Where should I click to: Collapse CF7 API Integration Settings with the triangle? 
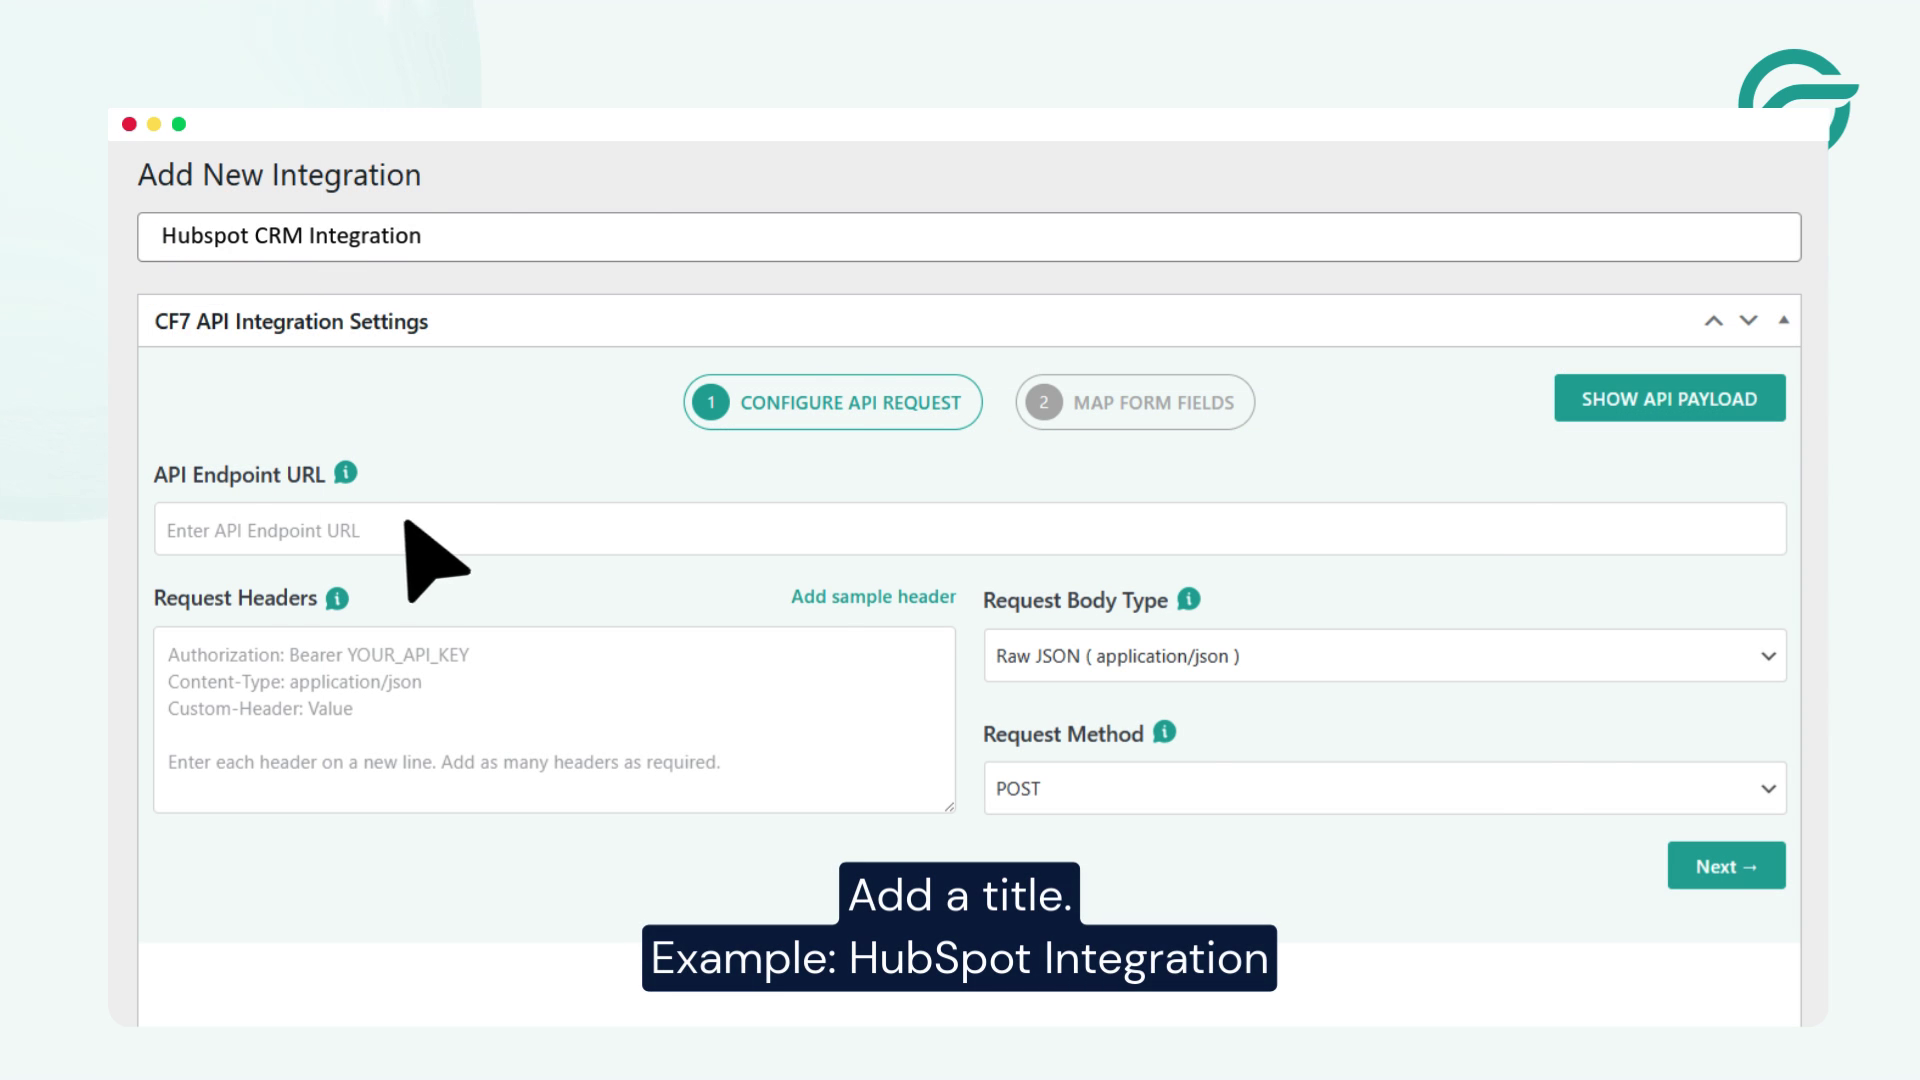(x=1784, y=319)
